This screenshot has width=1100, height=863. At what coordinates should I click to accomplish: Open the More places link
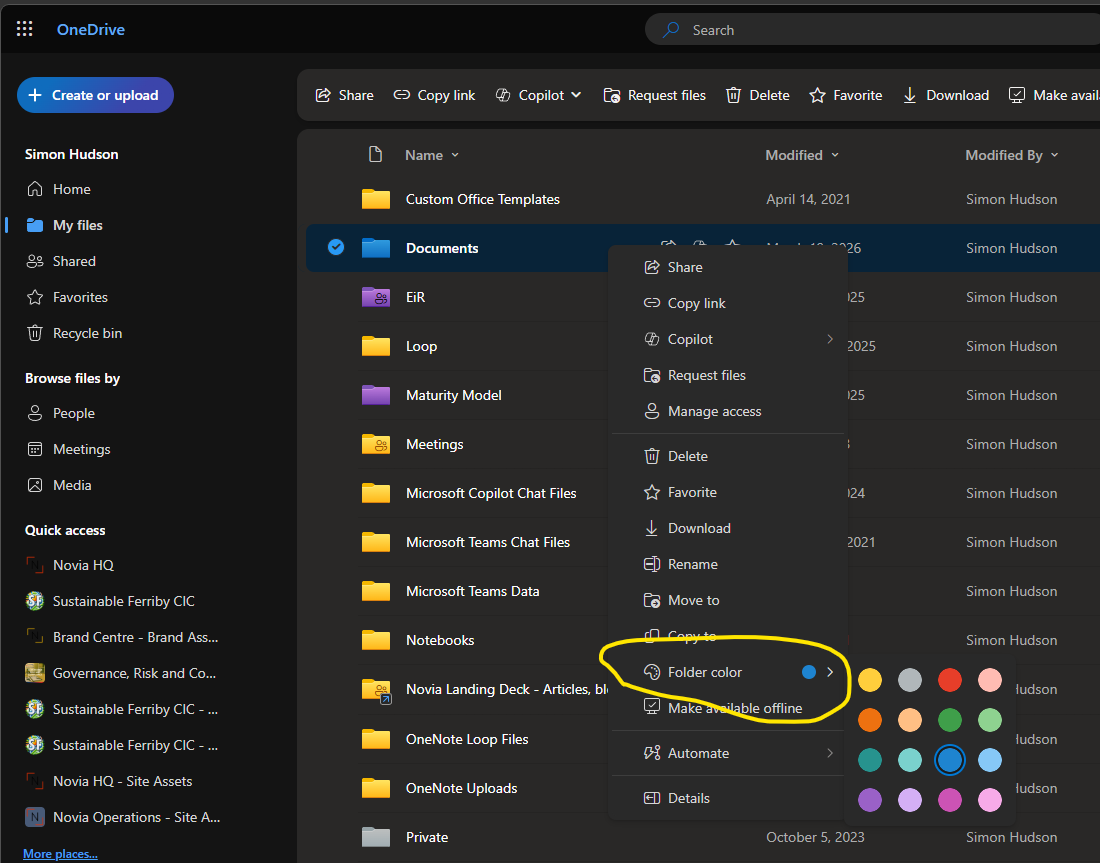[x=60, y=853]
